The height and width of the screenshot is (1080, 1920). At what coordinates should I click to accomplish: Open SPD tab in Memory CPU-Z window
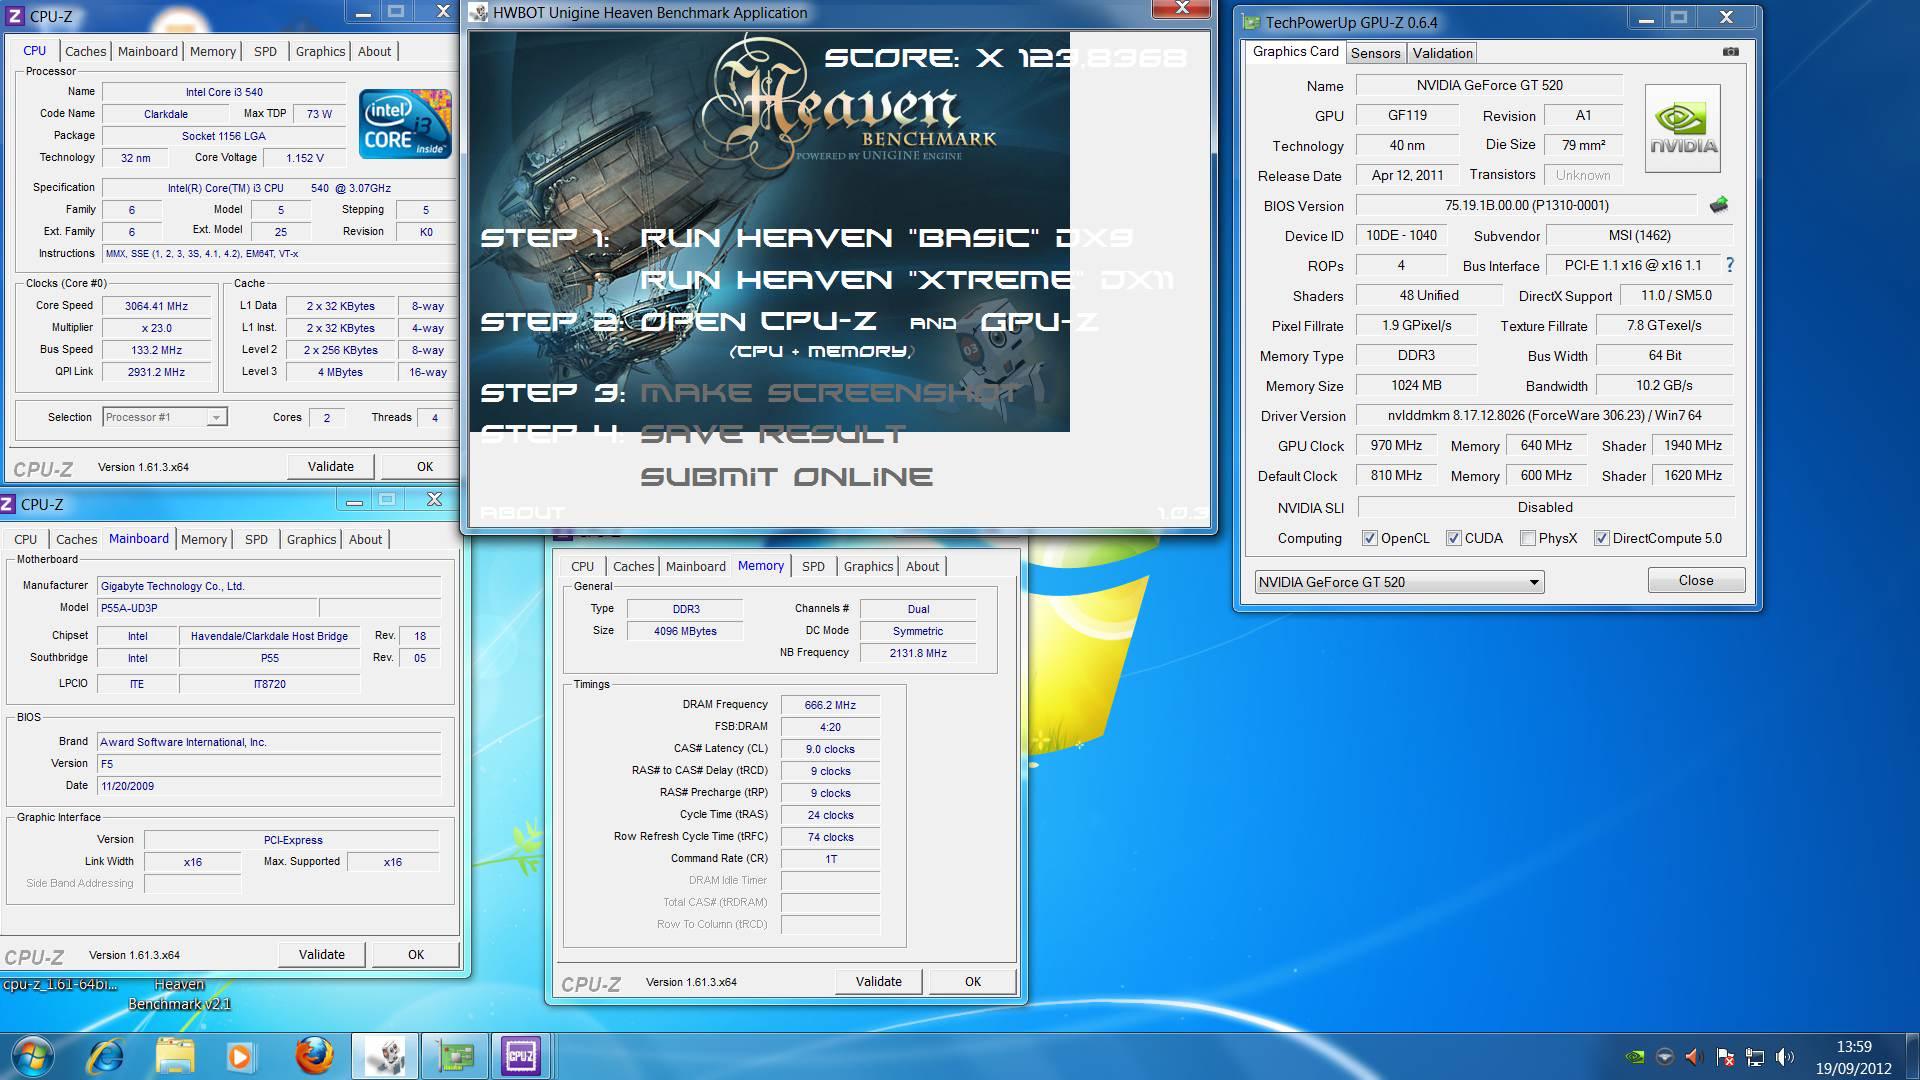click(x=813, y=566)
